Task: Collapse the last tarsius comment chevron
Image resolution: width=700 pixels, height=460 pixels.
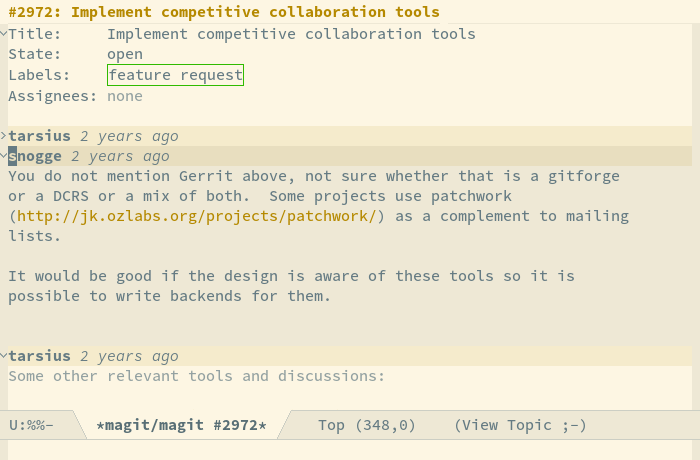Action: [4, 355]
